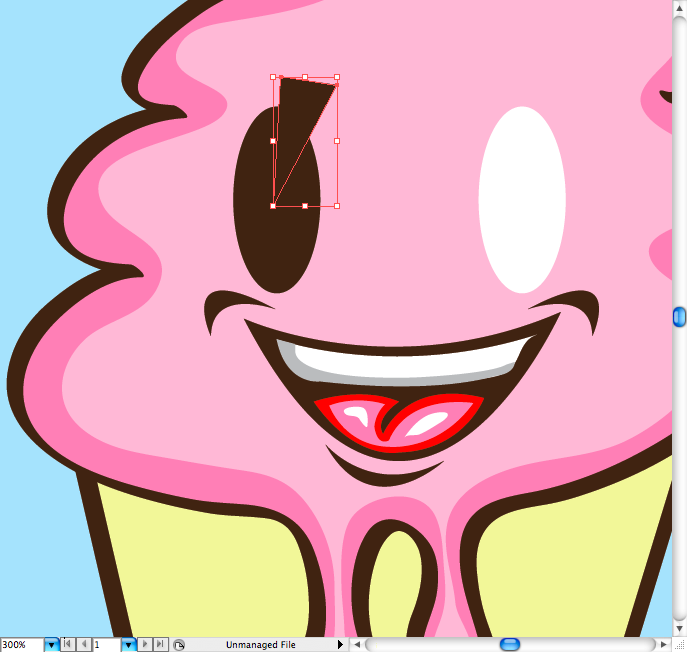Click the previous artboard arrow
Viewport: 687px width, 652px height.
83,645
